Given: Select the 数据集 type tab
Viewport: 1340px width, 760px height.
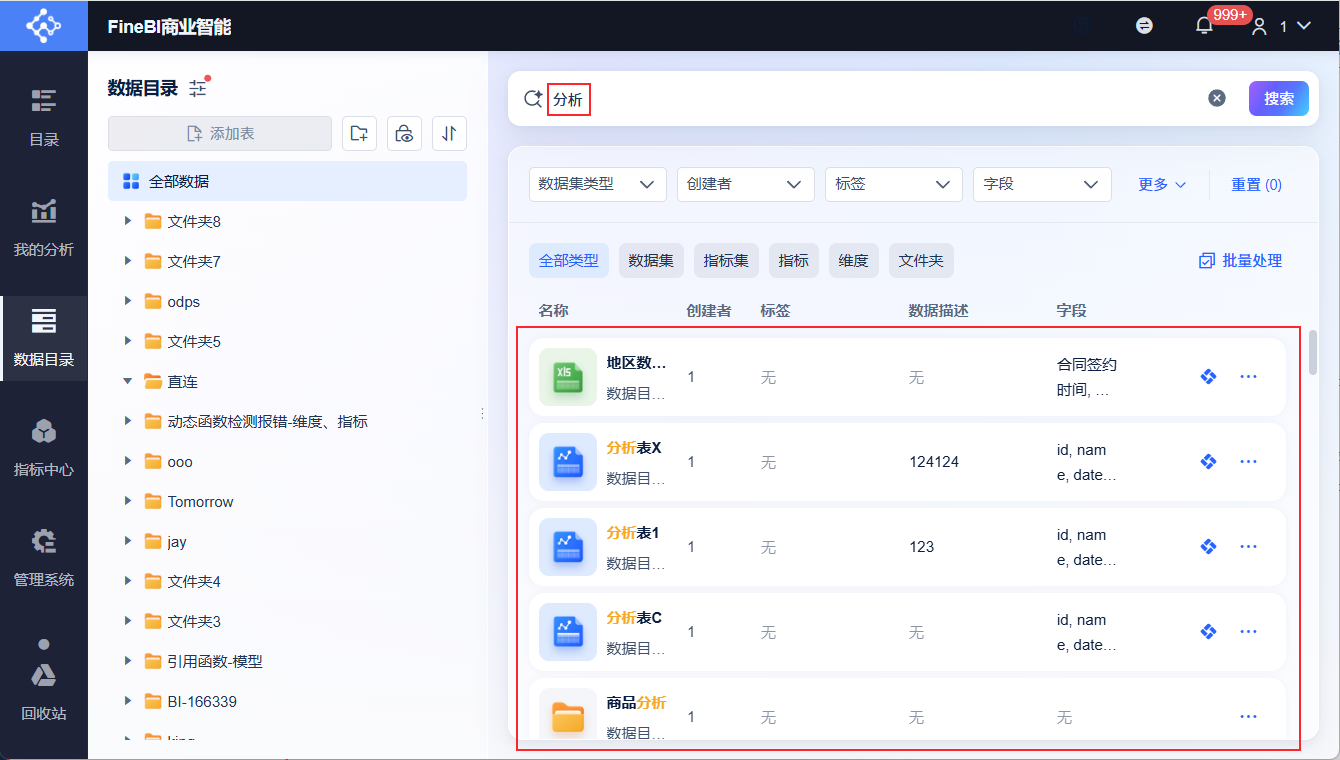Looking at the screenshot, I should [651, 260].
